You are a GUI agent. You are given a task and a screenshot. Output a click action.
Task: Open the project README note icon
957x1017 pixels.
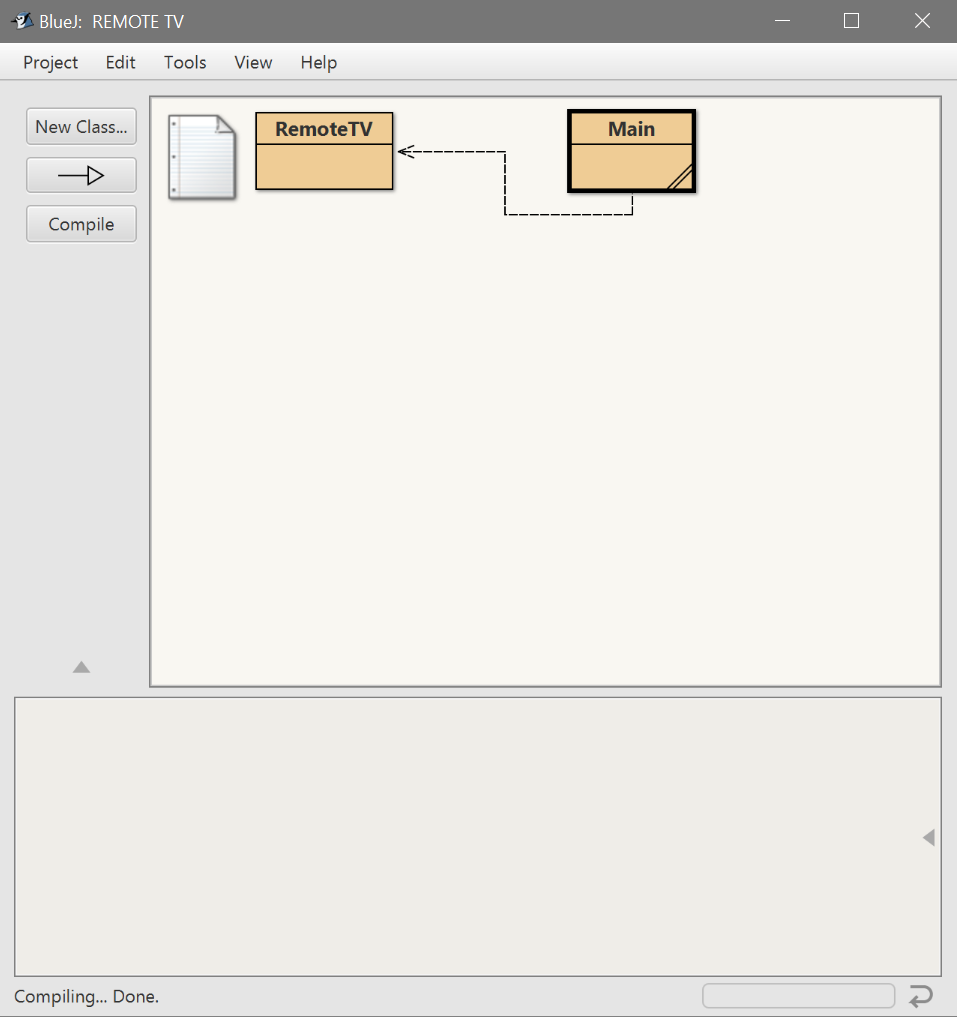[x=202, y=157]
